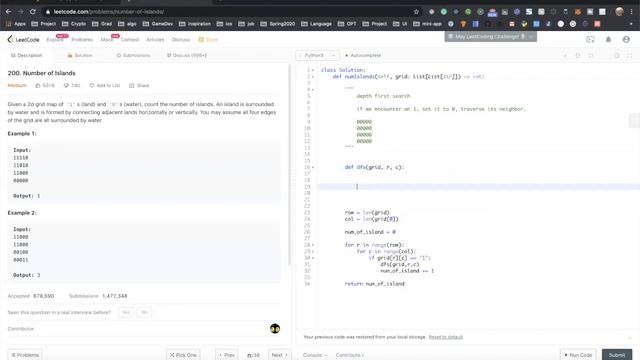Screen dimensions: 640x360
Task: Click the contributor avatar icon
Action: pyautogui.click(x=275, y=328)
